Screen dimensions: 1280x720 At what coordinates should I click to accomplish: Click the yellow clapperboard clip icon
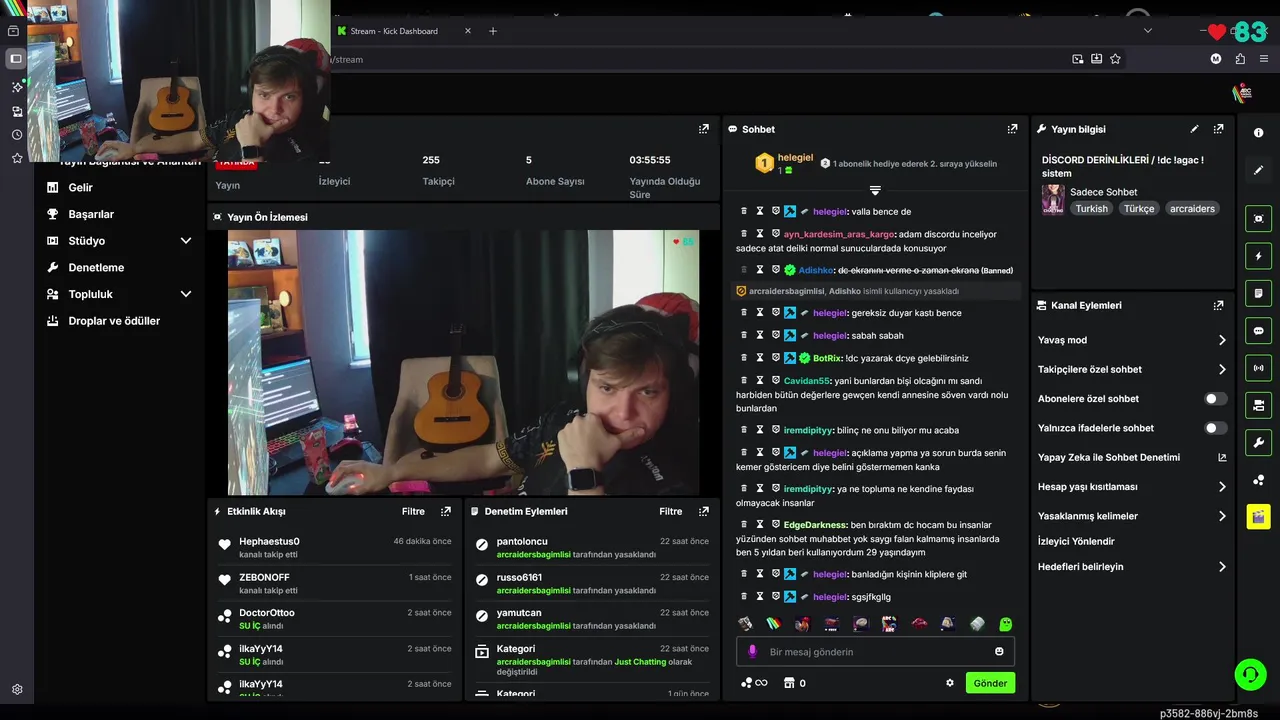point(1258,516)
